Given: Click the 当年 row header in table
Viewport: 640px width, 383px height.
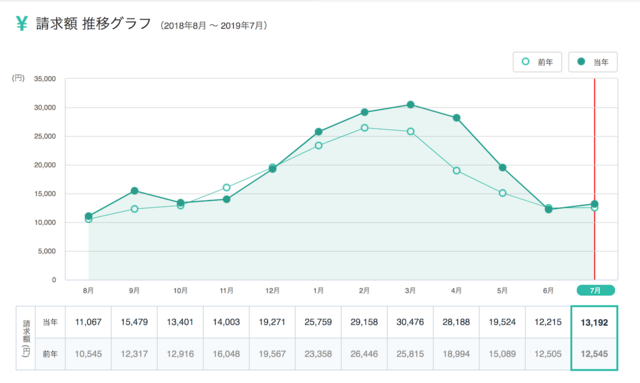Looking at the screenshot, I should tap(50, 322).
